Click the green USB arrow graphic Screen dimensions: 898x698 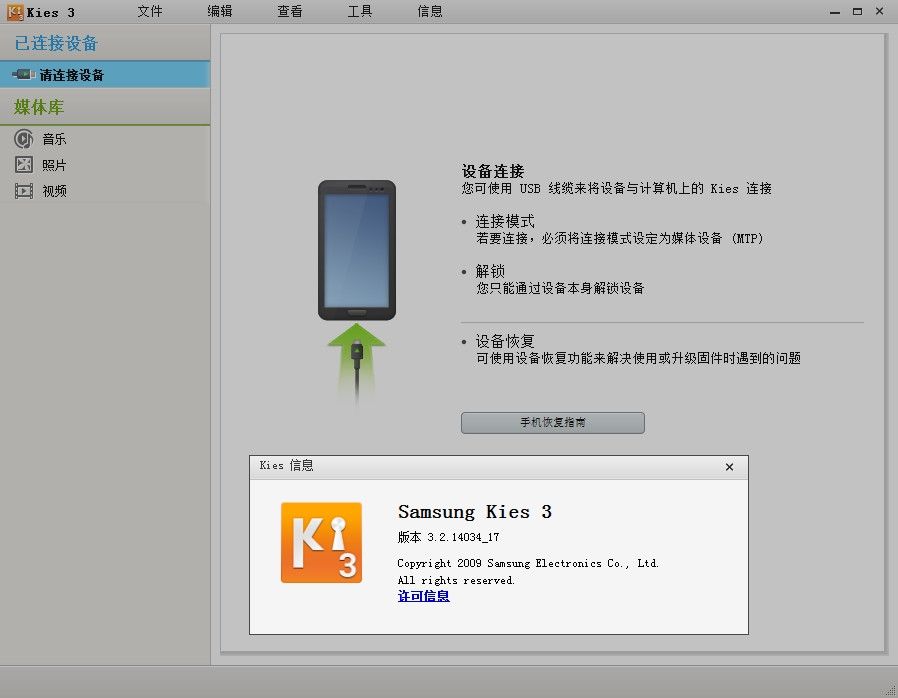click(x=356, y=364)
